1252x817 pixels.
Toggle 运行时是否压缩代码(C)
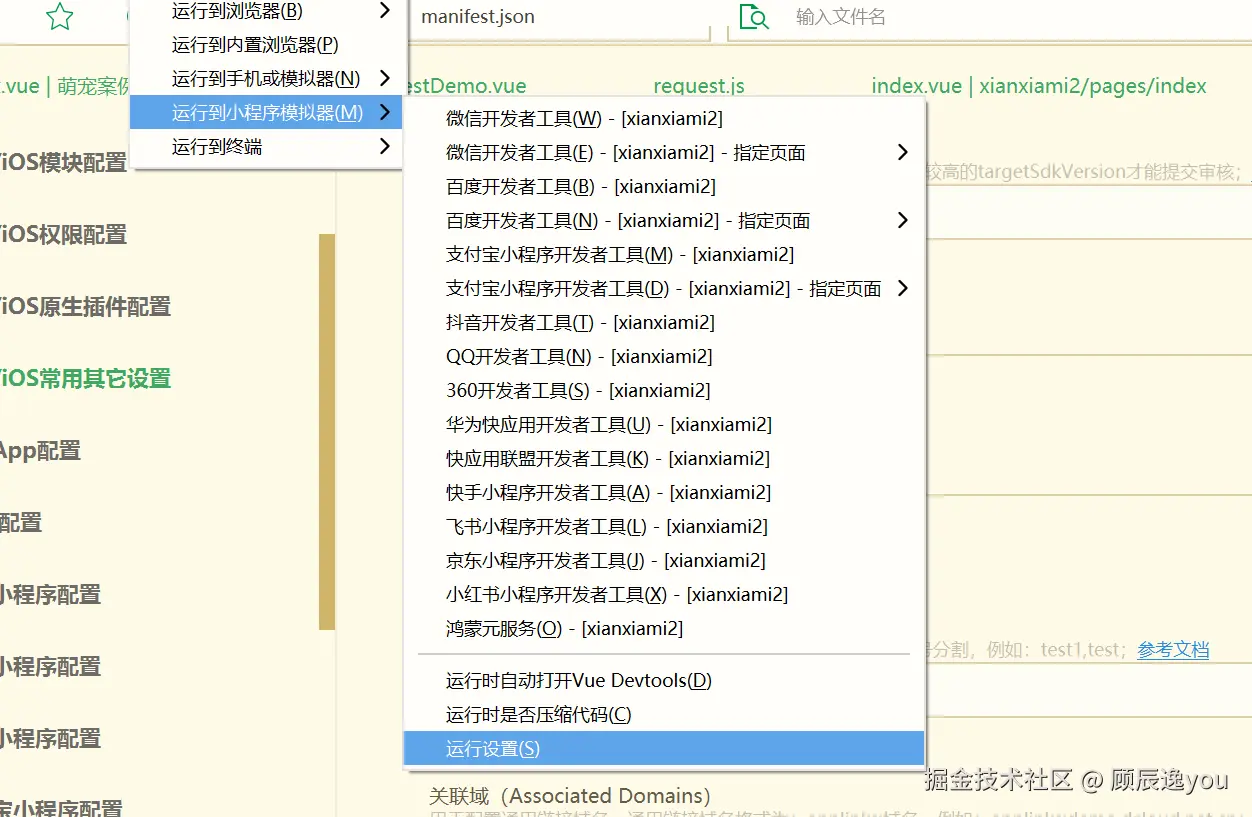[664, 715]
